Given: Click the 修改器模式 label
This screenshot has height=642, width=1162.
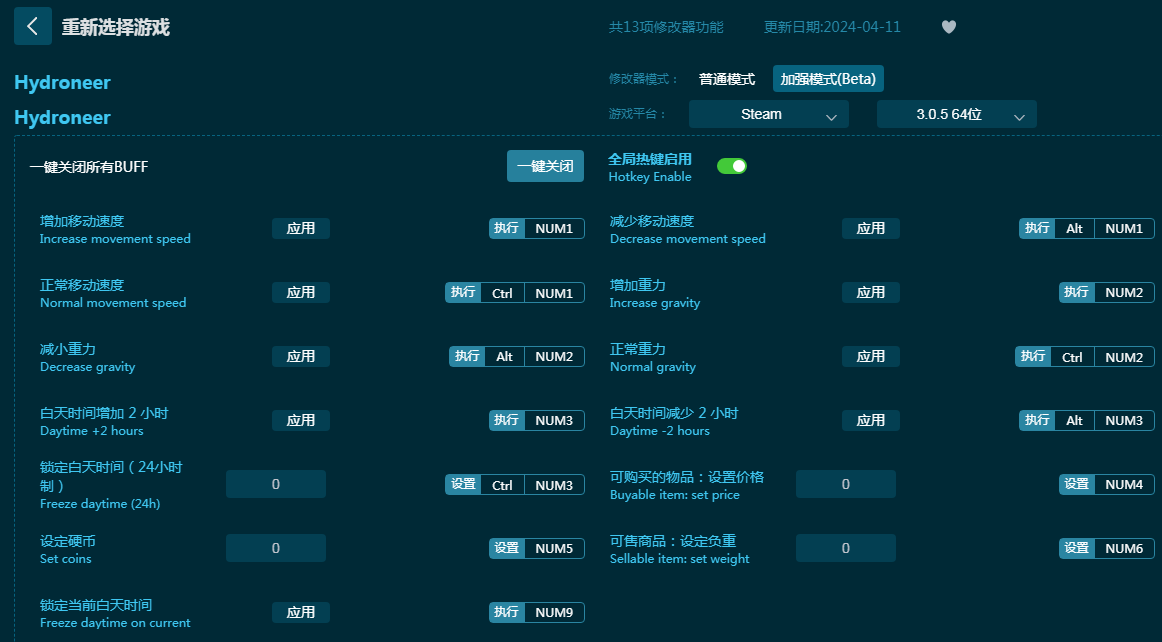Looking at the screenshot, I should [x=643, y=79].
